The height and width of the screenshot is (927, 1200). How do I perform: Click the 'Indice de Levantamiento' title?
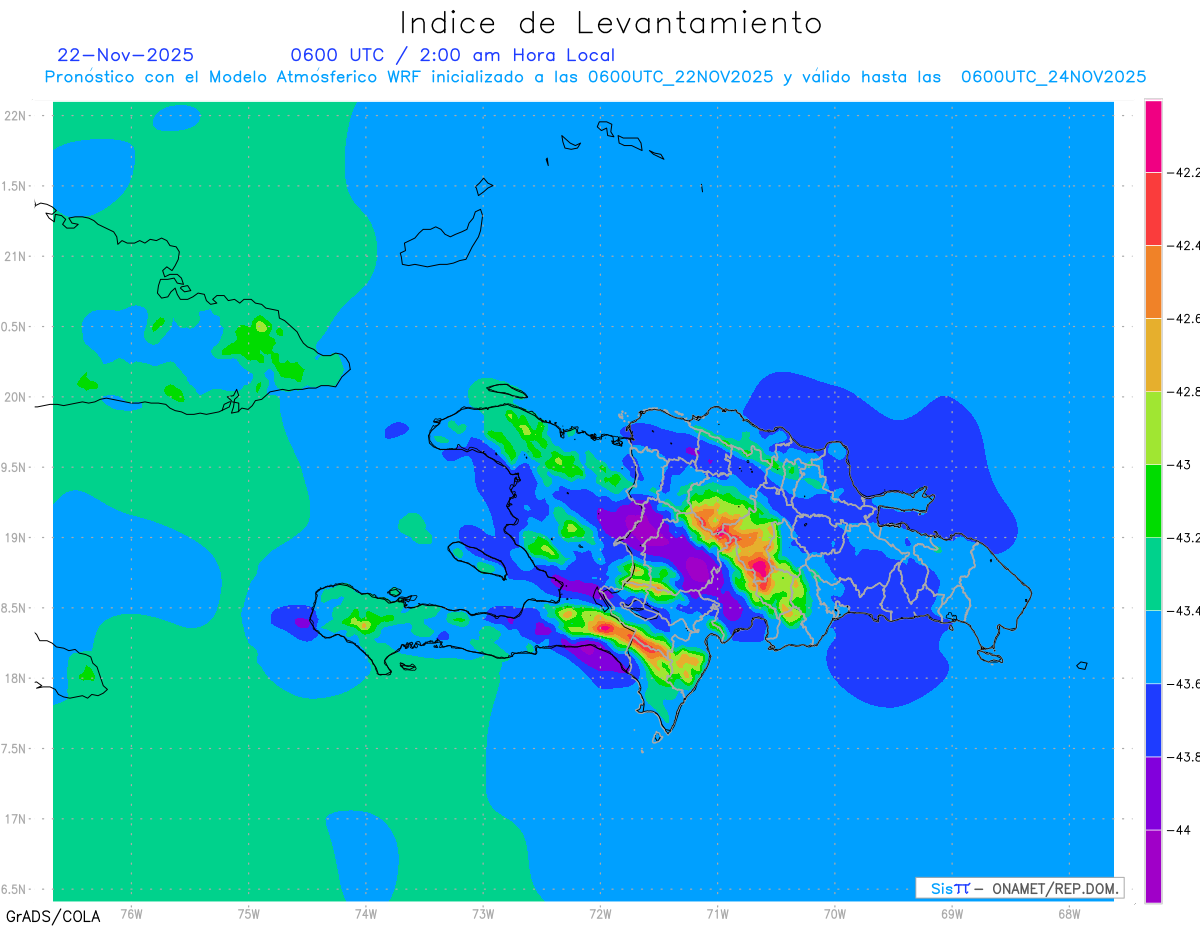click(611, 23)
